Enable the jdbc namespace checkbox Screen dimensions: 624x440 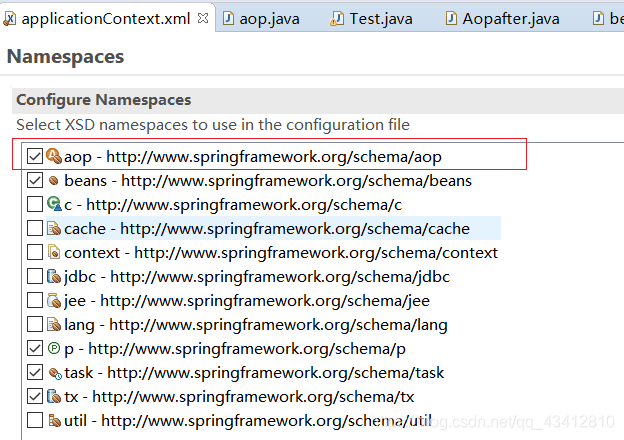35,276
